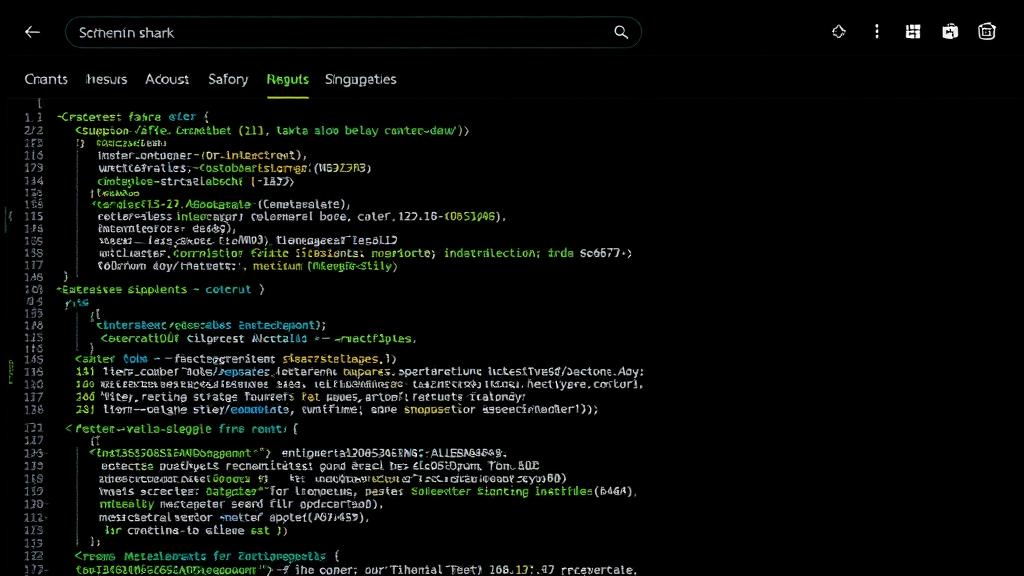Click the trash delete icon at top right

(986, 31)
